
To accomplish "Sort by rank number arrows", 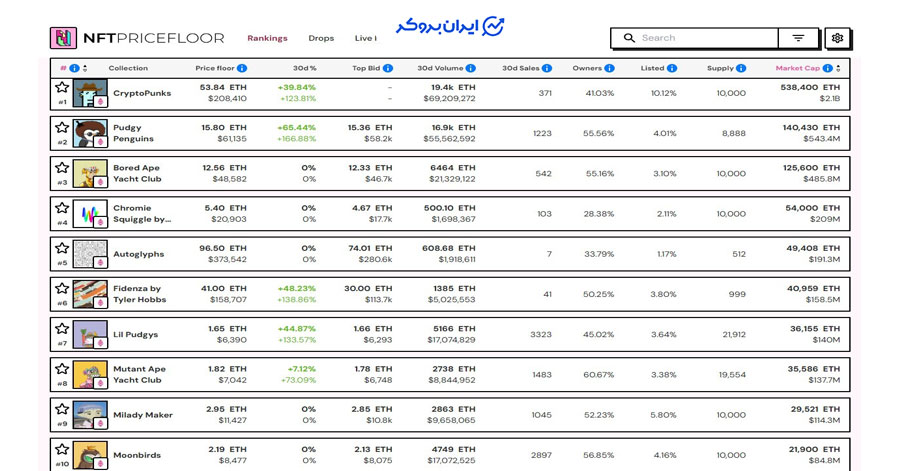I will pyautogui.click(x=85, y=68).
